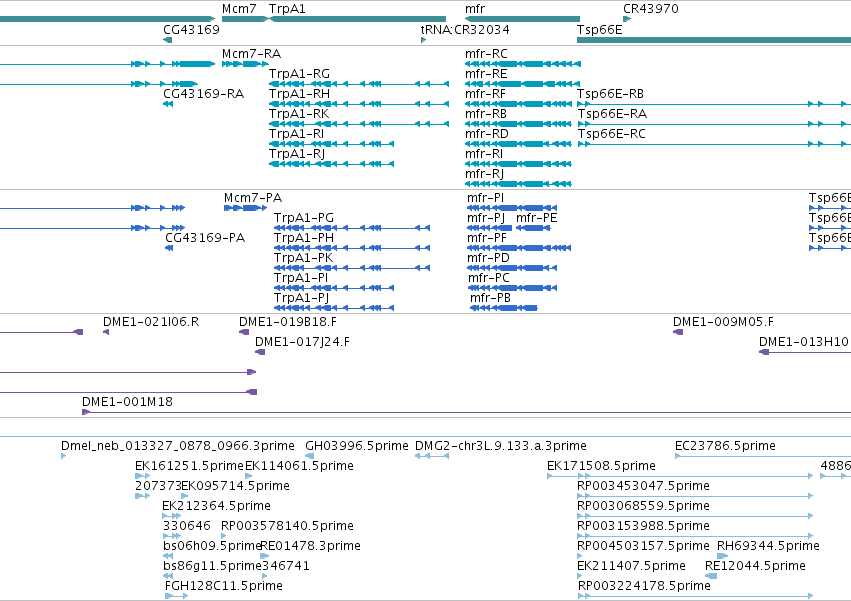Click the CG43169-PA protein label
851x601 pixels.
(205, 238)
